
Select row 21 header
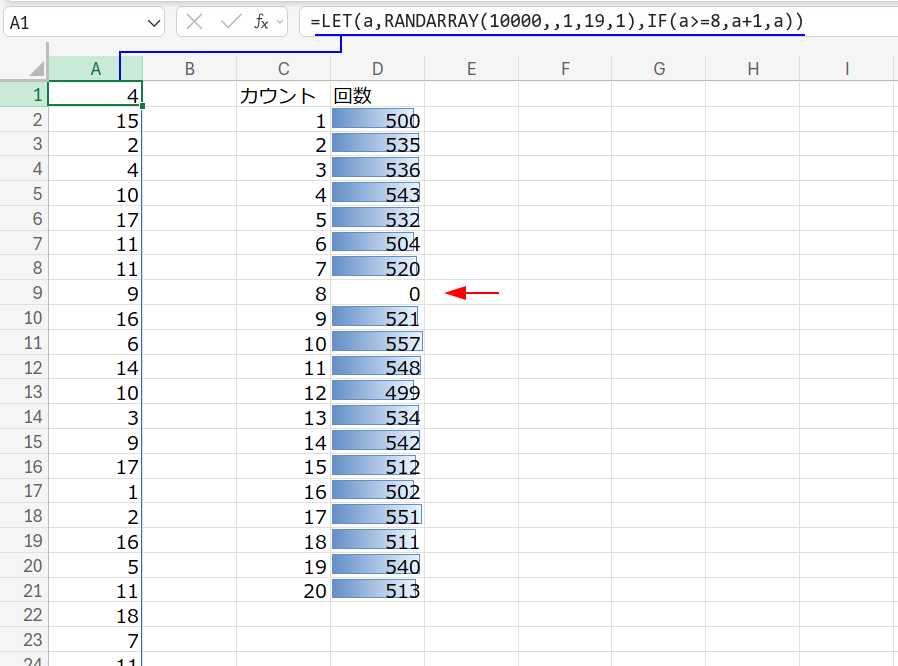pos(24,590)
